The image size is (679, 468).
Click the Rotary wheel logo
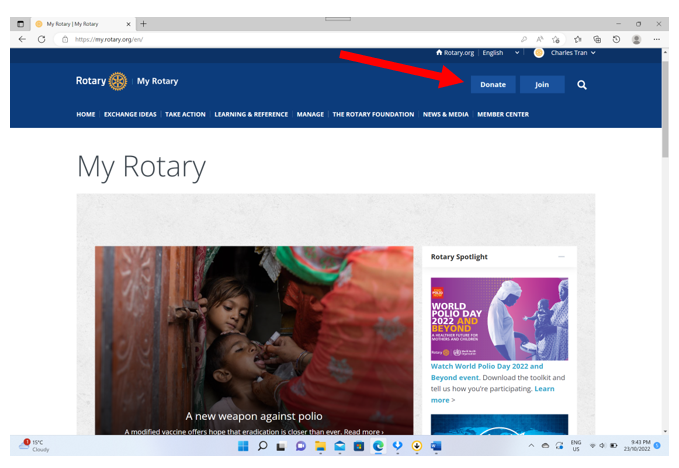pyautogui.click(x=118, y=81)
